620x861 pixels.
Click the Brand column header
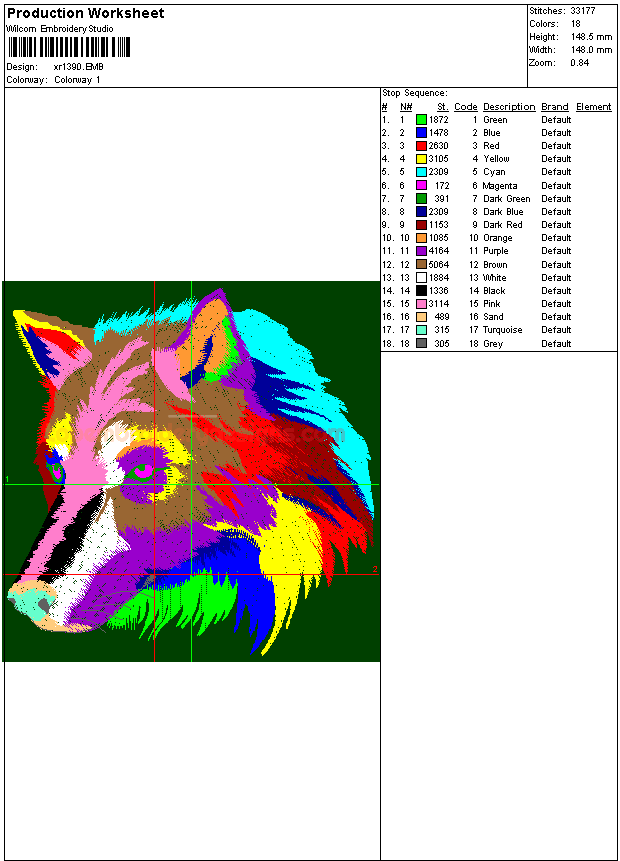click(555, 107)
